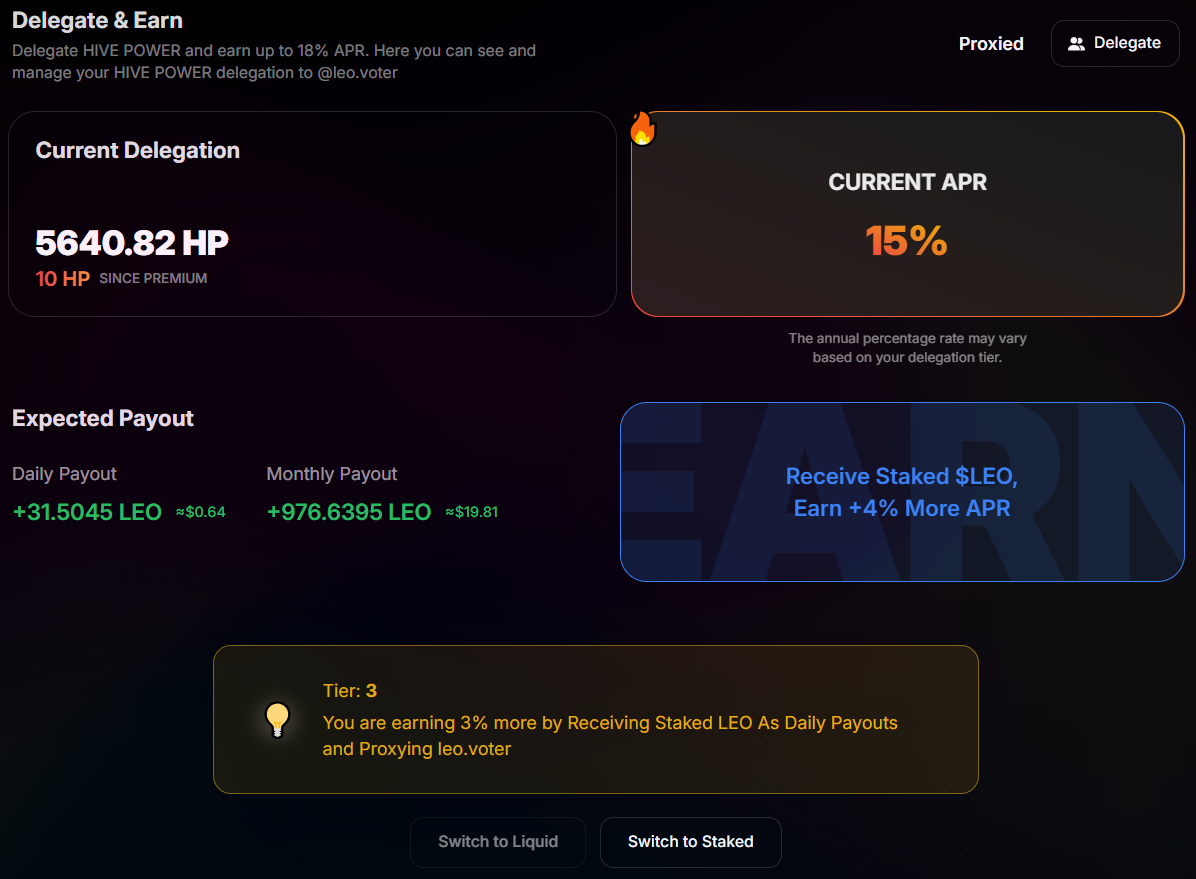Click the Receive Staked $LEO banner
Image resolution: width=1196 pixels, height=879 pixels.
click(902, 492)
